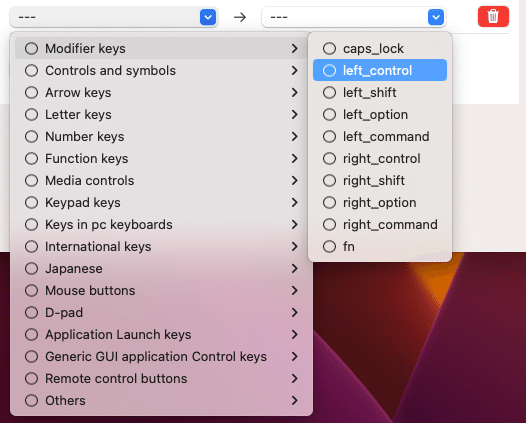The width and height of the screenshot is (526, 423).
Task: Expand Keys in pc keyboards chevron
Action: click(x=295, y=224)
